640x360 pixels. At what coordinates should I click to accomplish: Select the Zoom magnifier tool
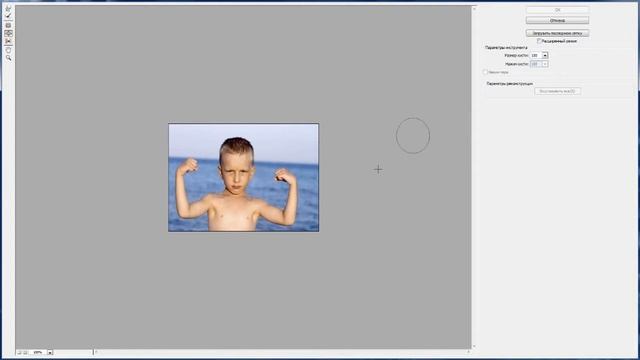click(8, 58)
